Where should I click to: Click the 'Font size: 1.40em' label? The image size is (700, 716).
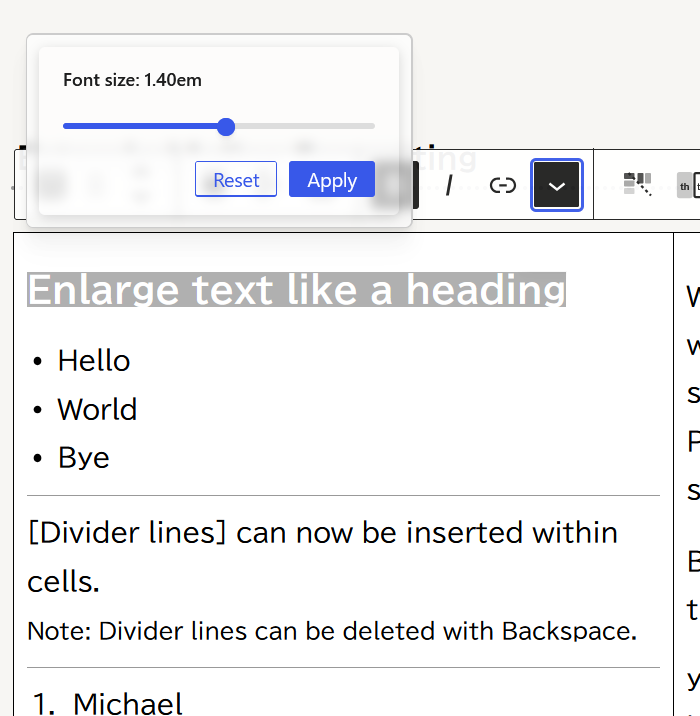point(132,80)
